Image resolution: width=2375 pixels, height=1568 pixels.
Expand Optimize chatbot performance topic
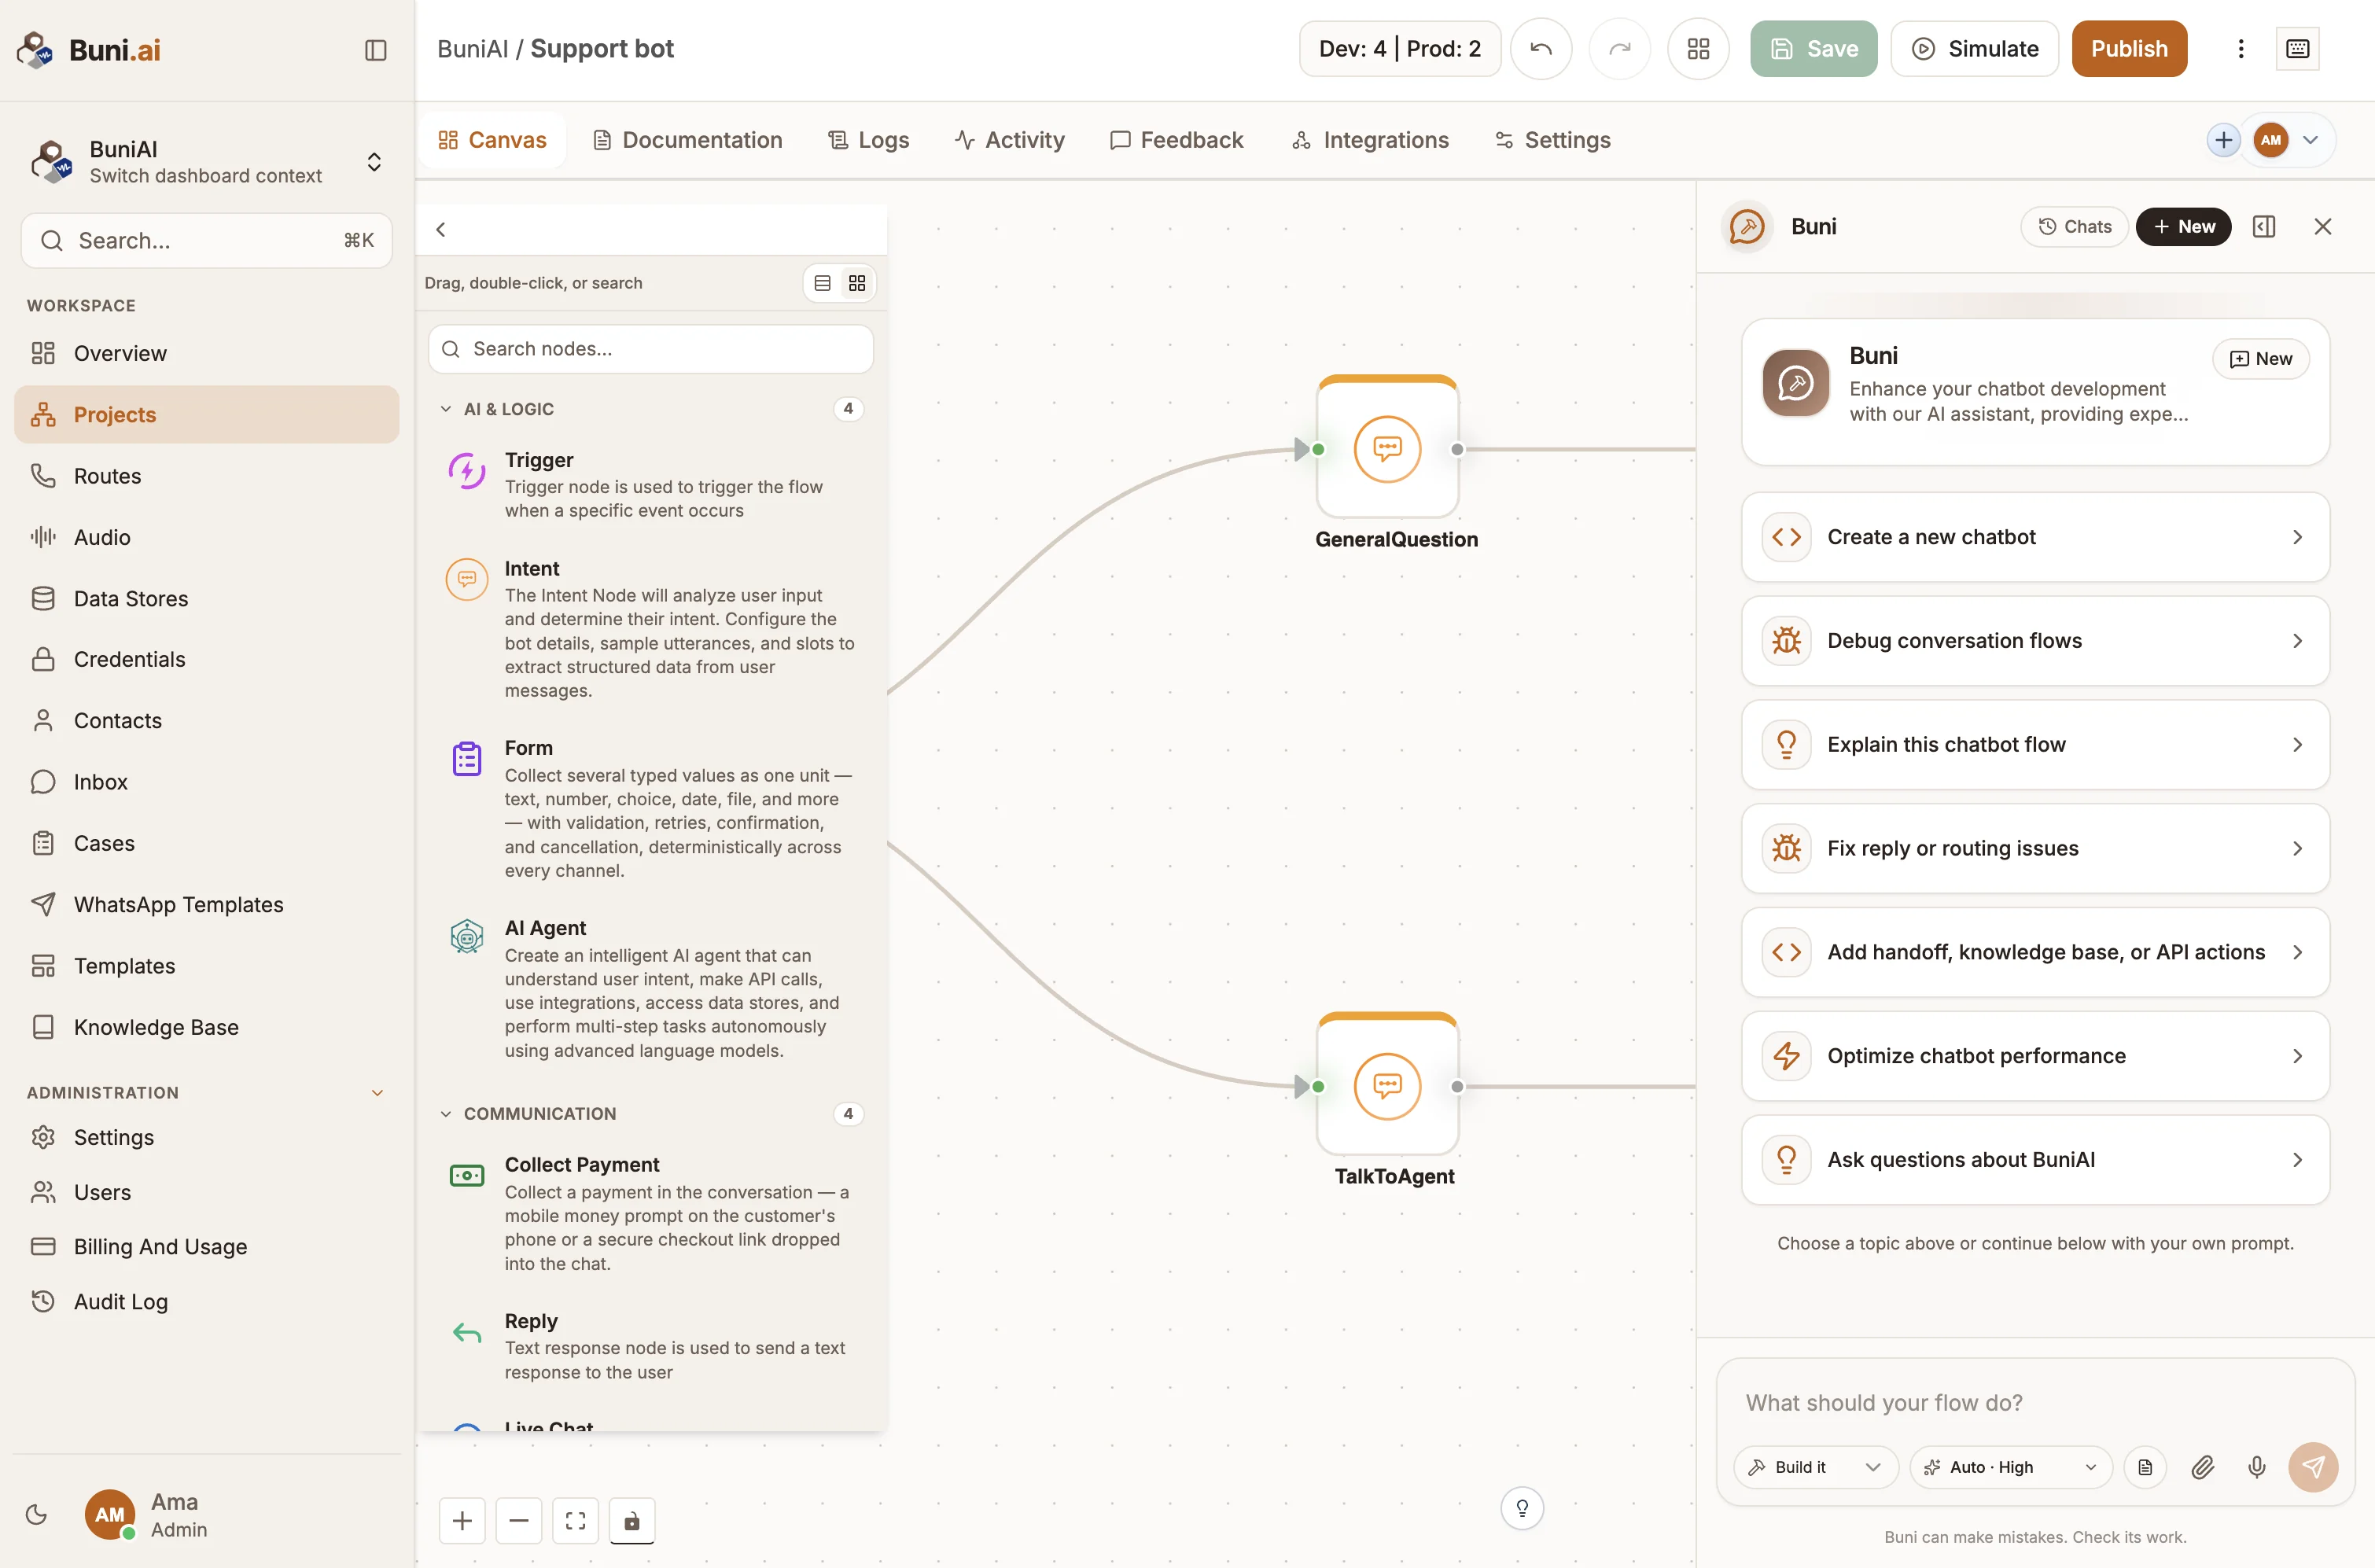click(2035, 1056)
